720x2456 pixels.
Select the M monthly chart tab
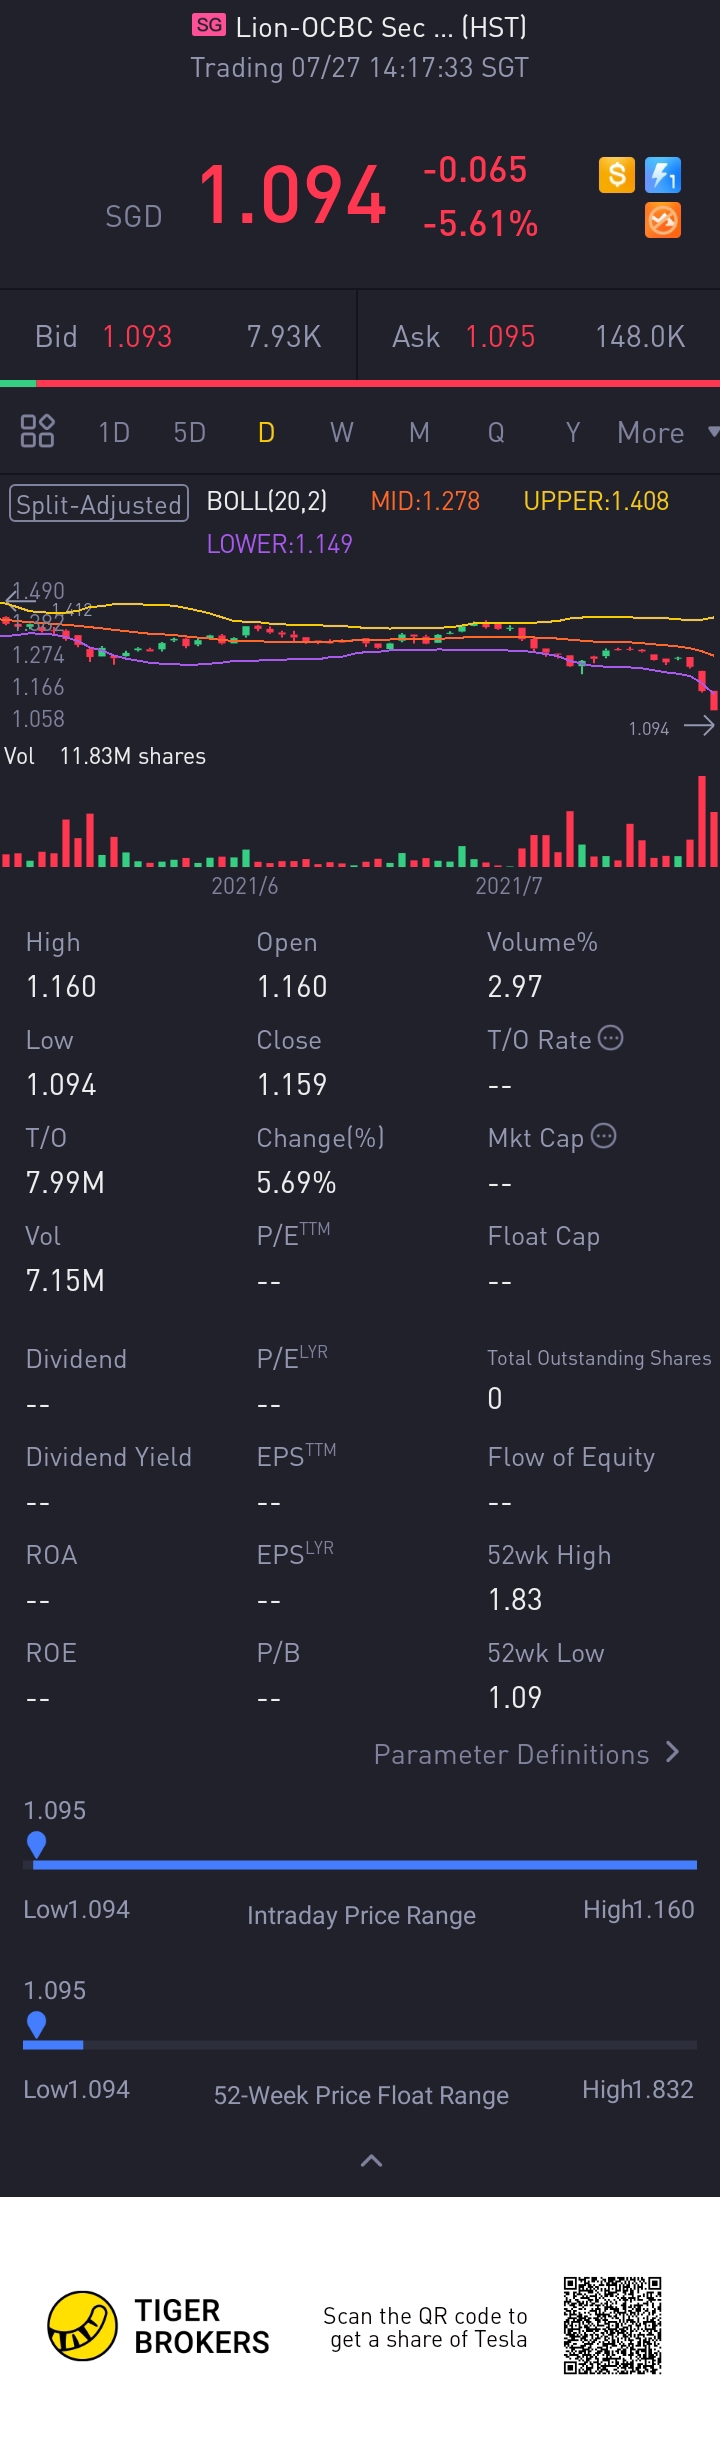[x=419, y=432]
